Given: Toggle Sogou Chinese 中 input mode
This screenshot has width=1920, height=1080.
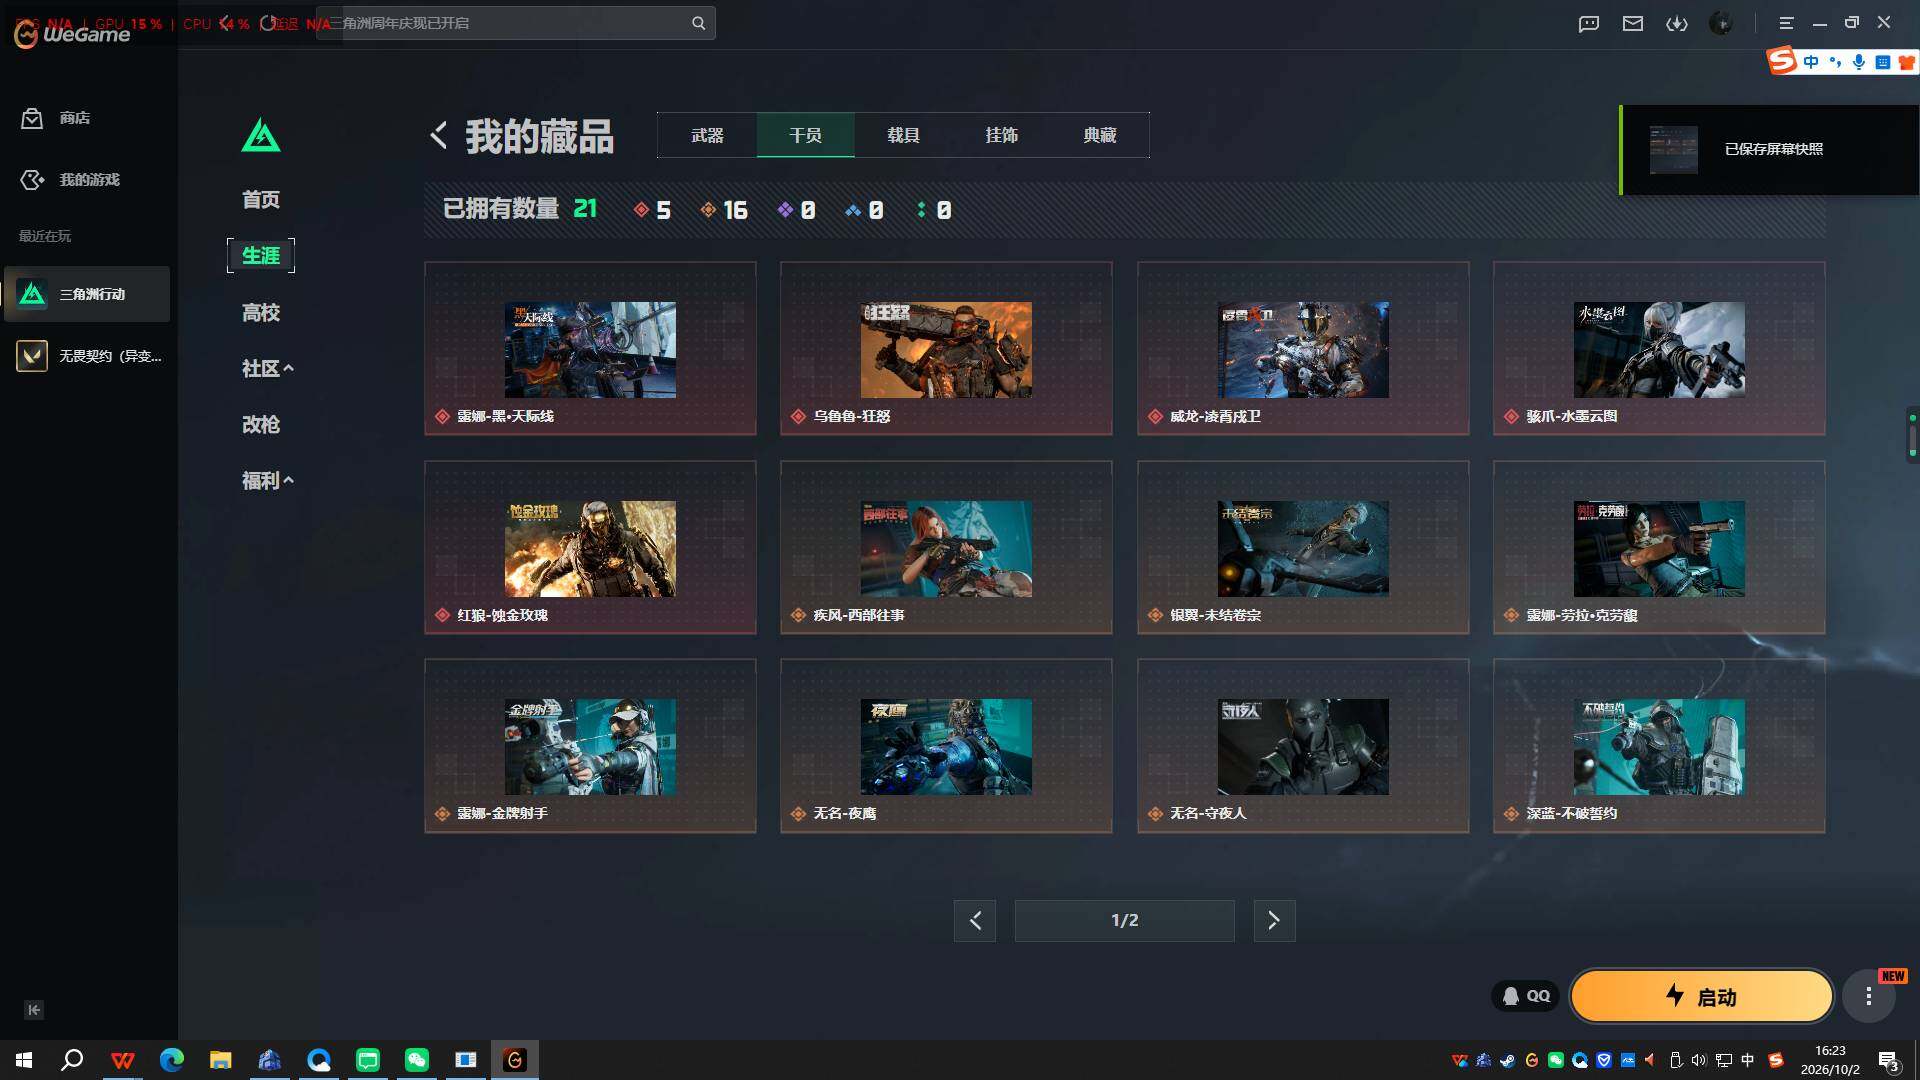Looking at the screenshot, I should 1811,62.
